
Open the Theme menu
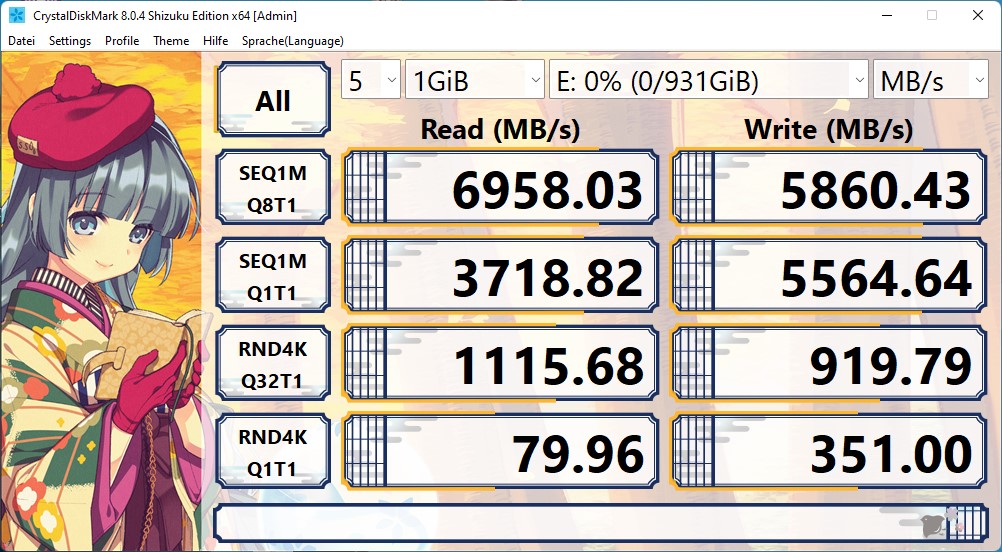[x=171, y=41]
